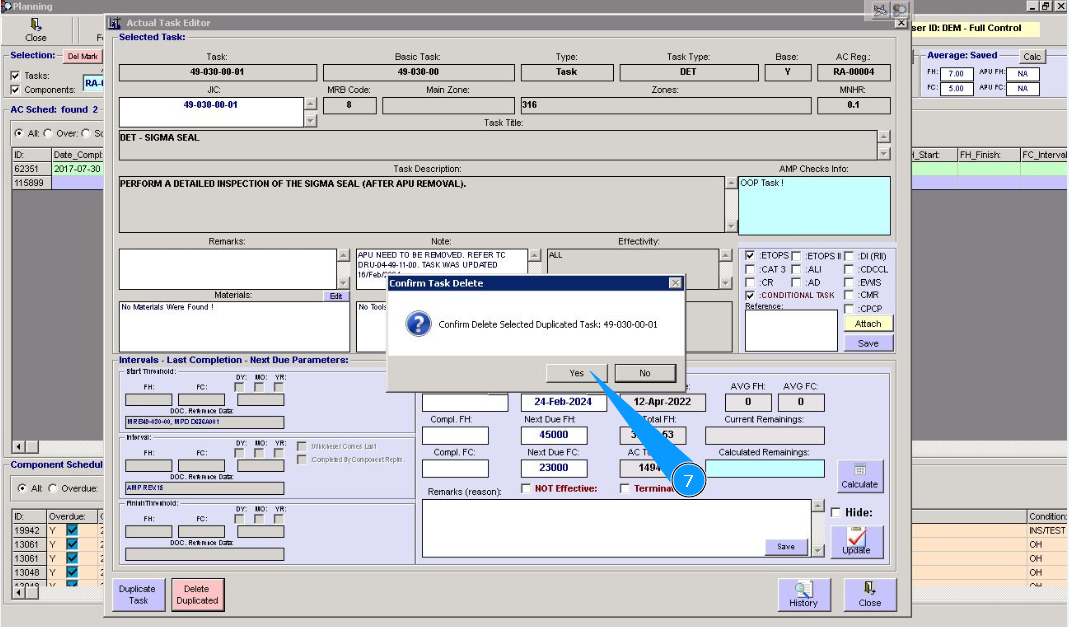The width and height of the screenshot is (1069, 629).
Task: Toggle the ALI checkbox
Action: [796, 269]
